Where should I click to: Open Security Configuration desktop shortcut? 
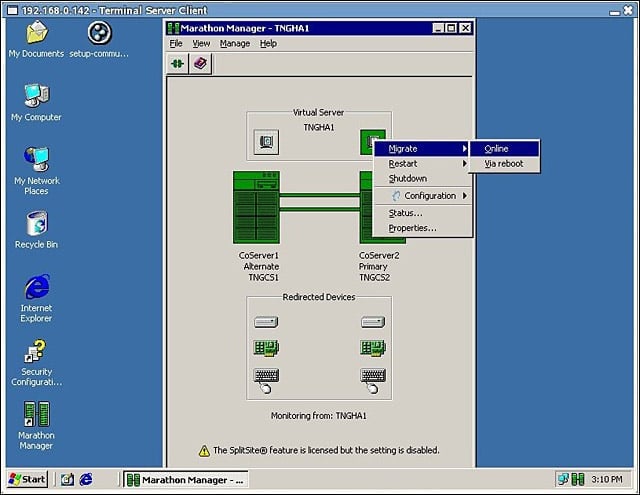tap(36, 351)
